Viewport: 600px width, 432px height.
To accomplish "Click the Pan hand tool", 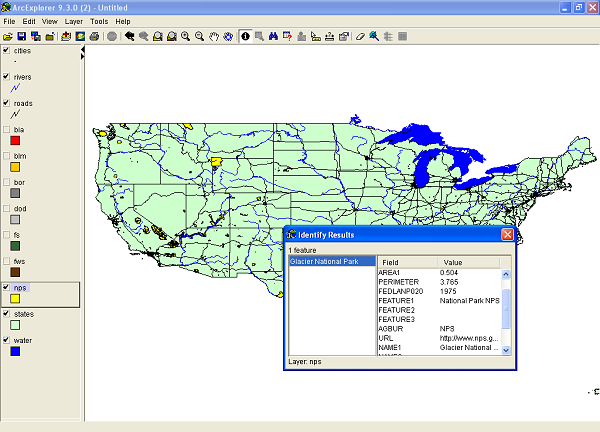I will [x=214, y=37].
